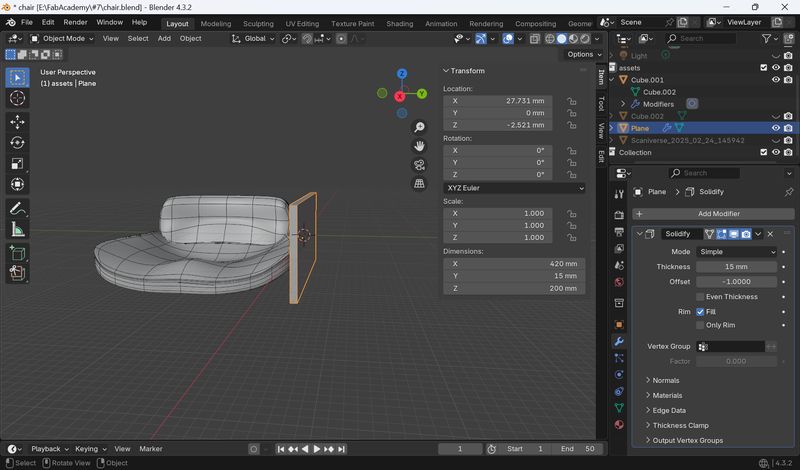The height and width of the screenshot is (470, 800).
Task: Select the Scale tool
Action: pos(17,163)
